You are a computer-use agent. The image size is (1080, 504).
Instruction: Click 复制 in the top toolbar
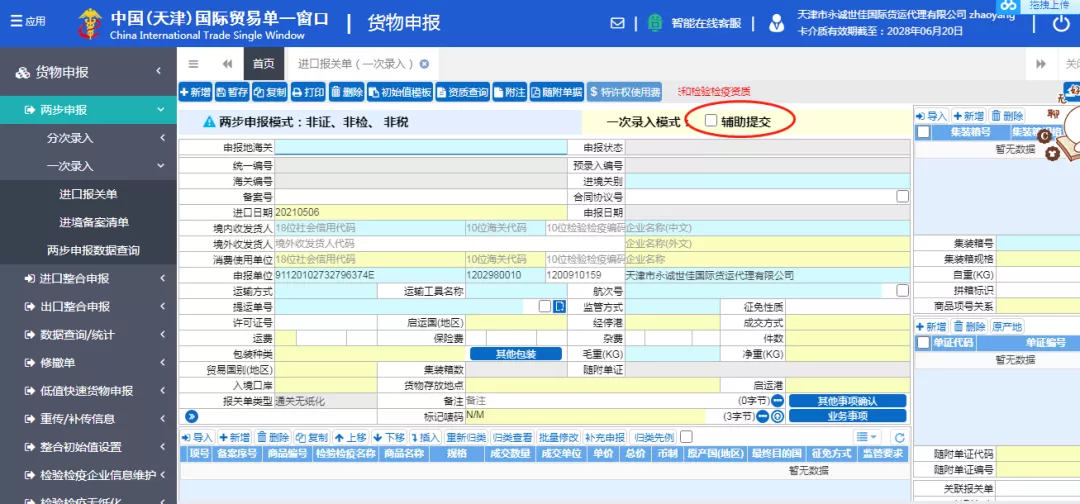(x=269, y=92)
